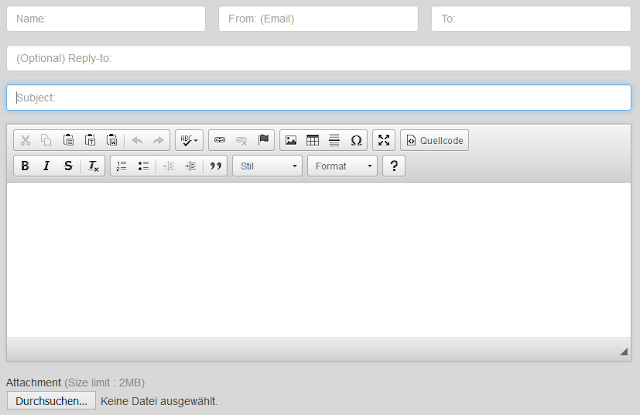The image size is (640, 415).
Task: Click the Name input field
Action: tap(106, 19)
